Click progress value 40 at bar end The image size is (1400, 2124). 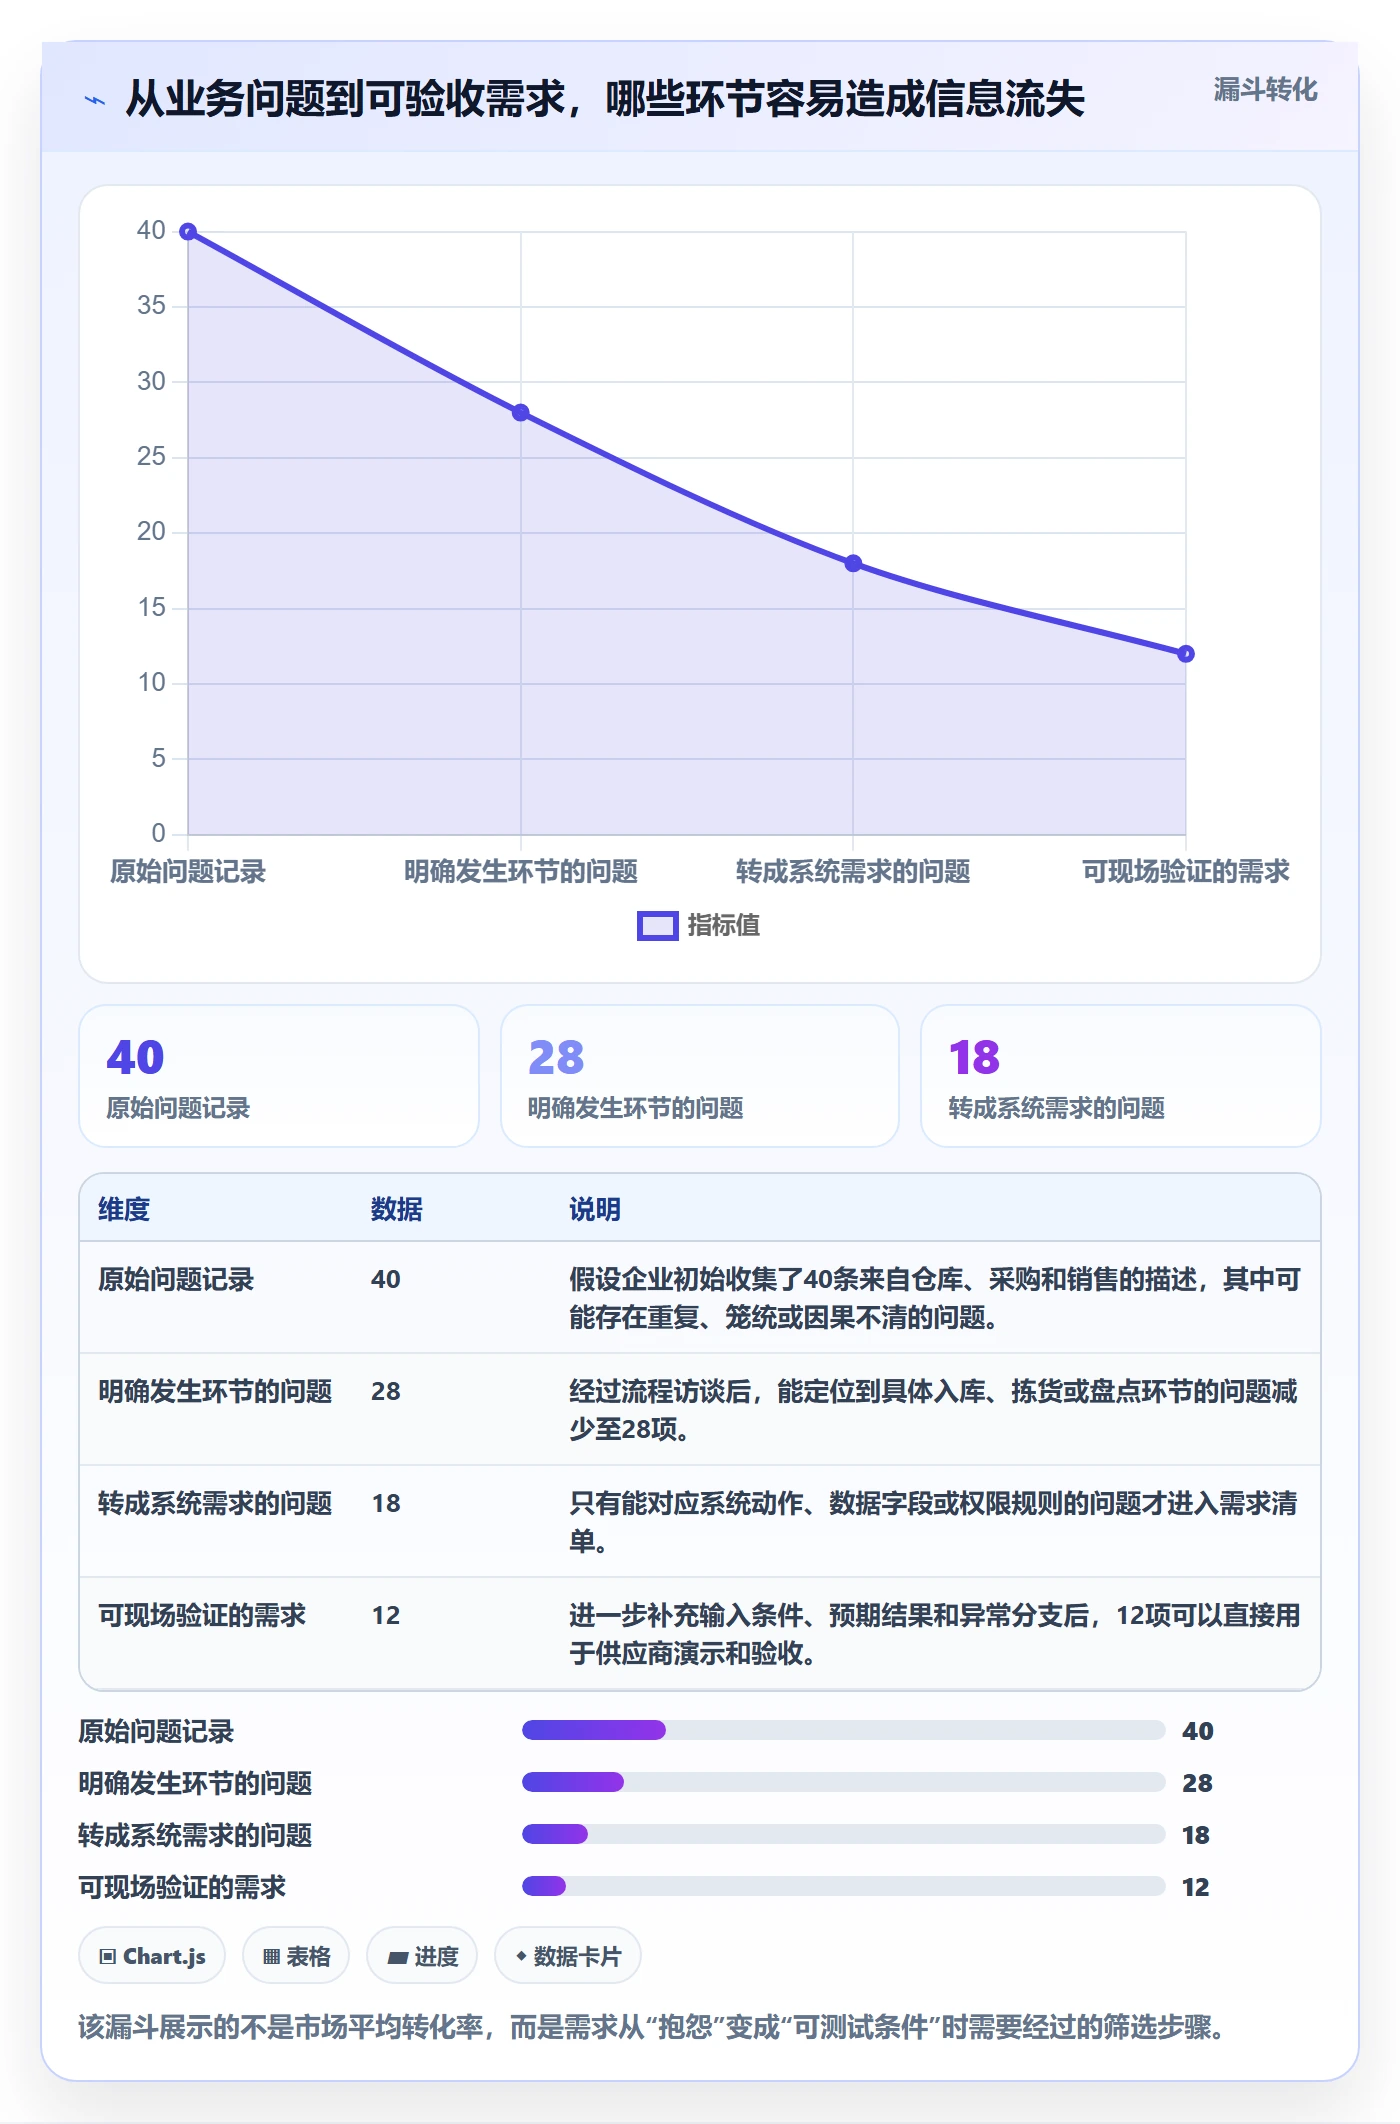(1198, 1732)
